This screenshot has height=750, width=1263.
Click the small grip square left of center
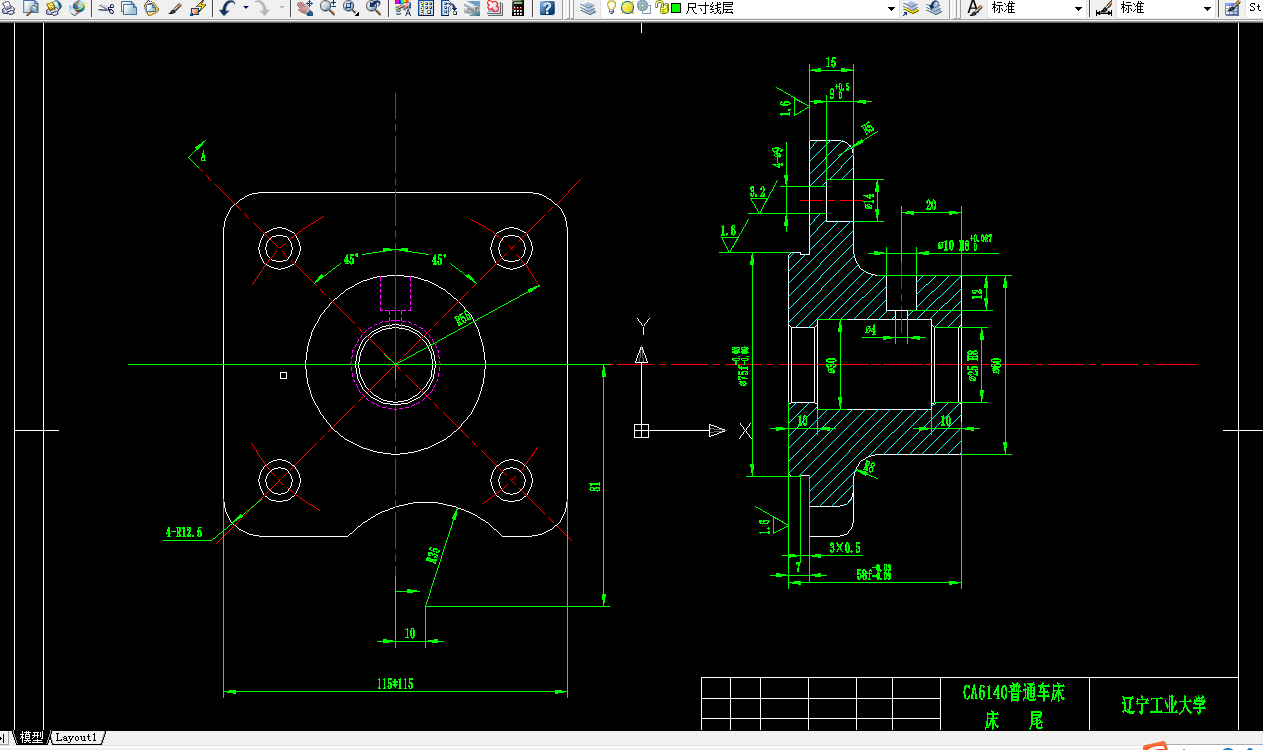(283, 375)
